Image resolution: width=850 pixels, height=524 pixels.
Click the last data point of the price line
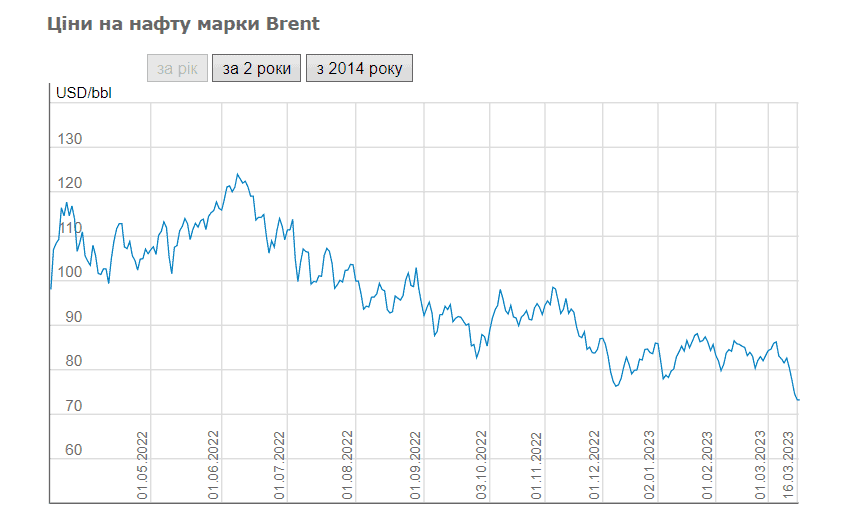pos(798,400)
